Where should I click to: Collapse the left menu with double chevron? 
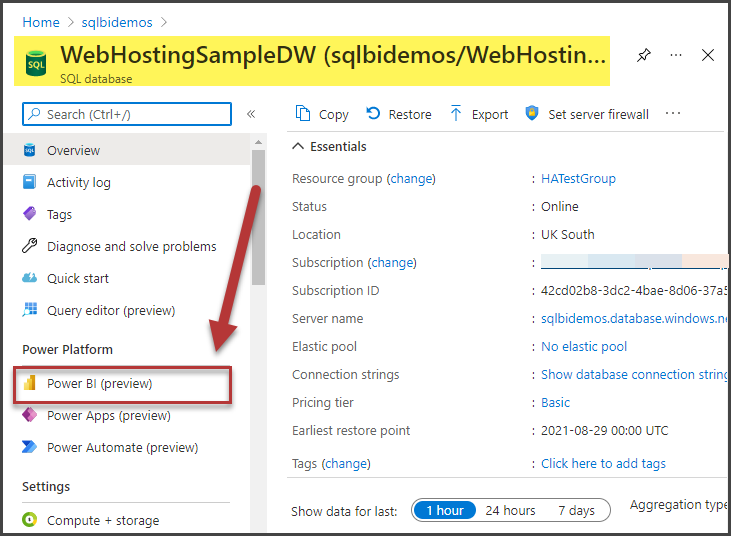(x=251, y=114)
